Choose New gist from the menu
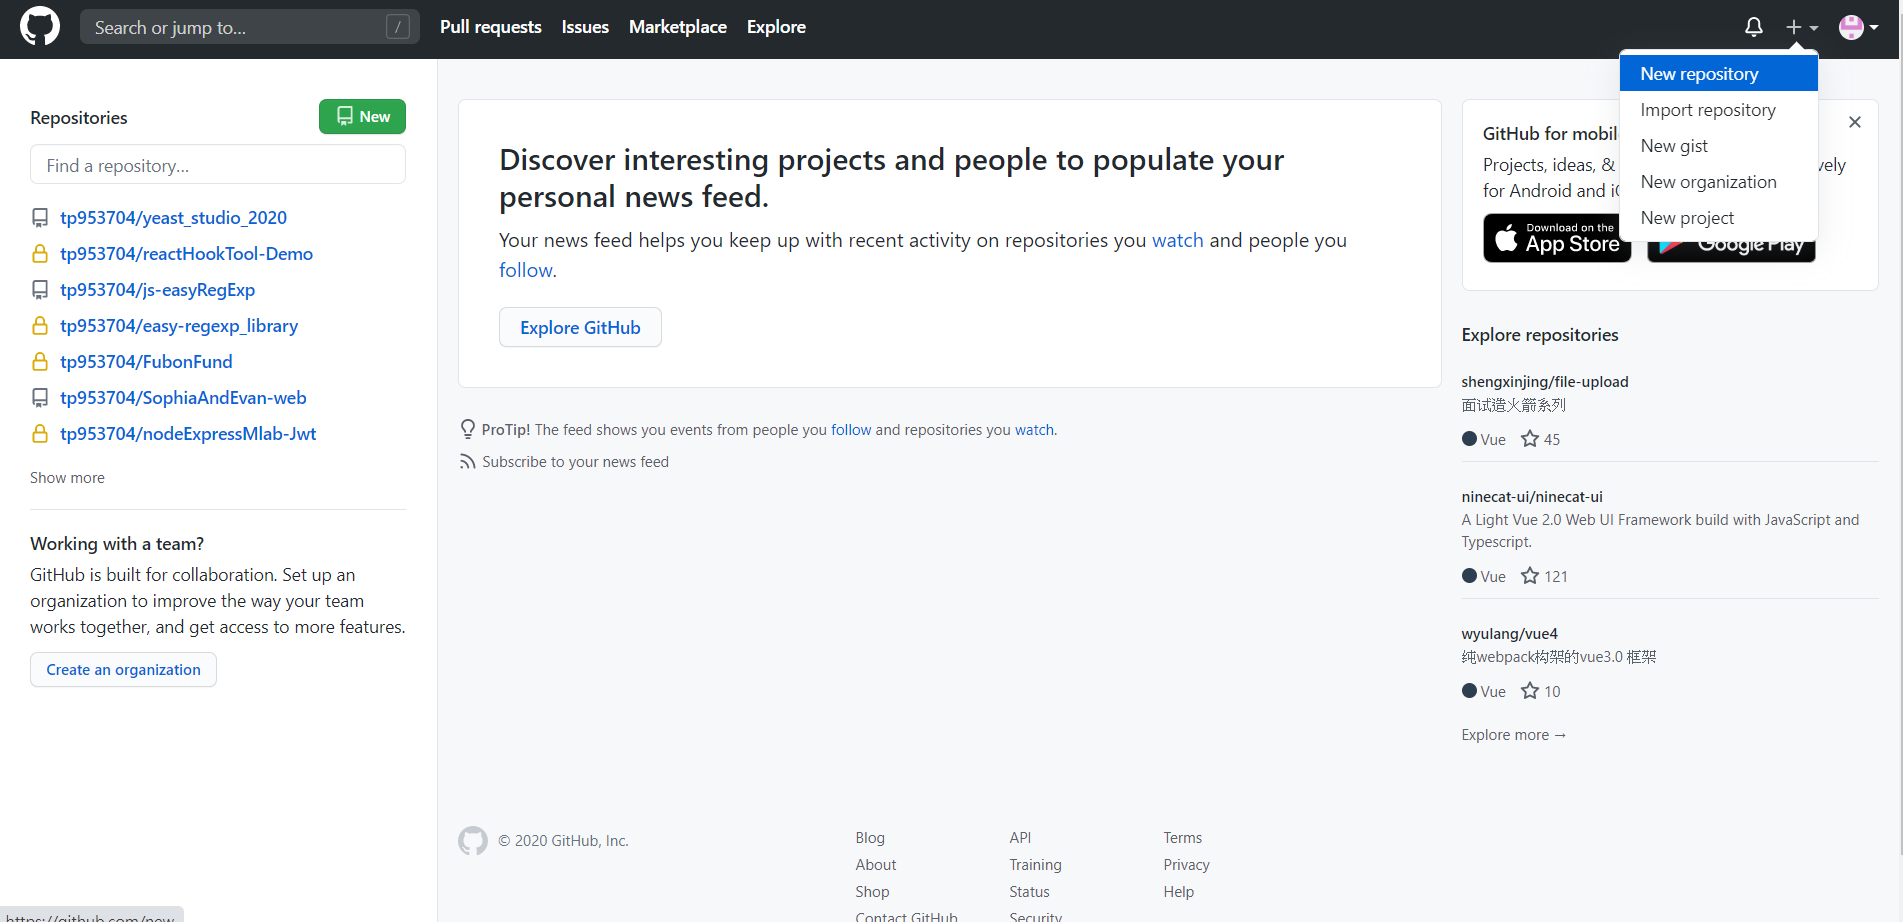The height and width of the screenshot is (922, 1903). tap(1718, 146)
